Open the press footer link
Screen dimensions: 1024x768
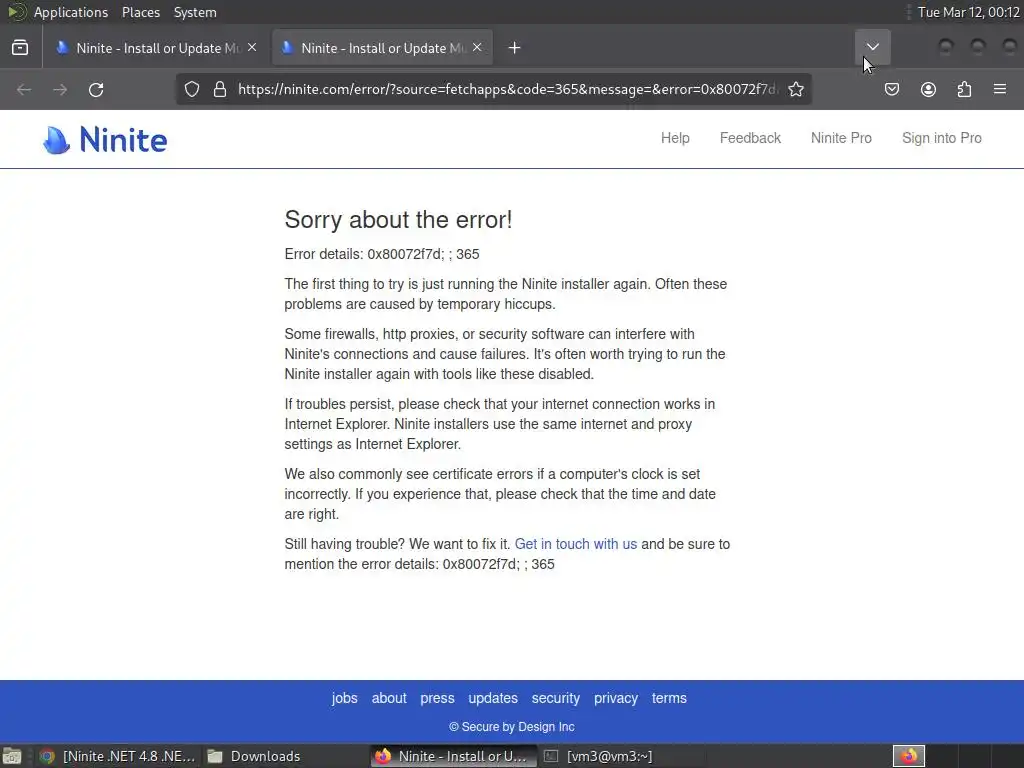click(x=437, y=698)
